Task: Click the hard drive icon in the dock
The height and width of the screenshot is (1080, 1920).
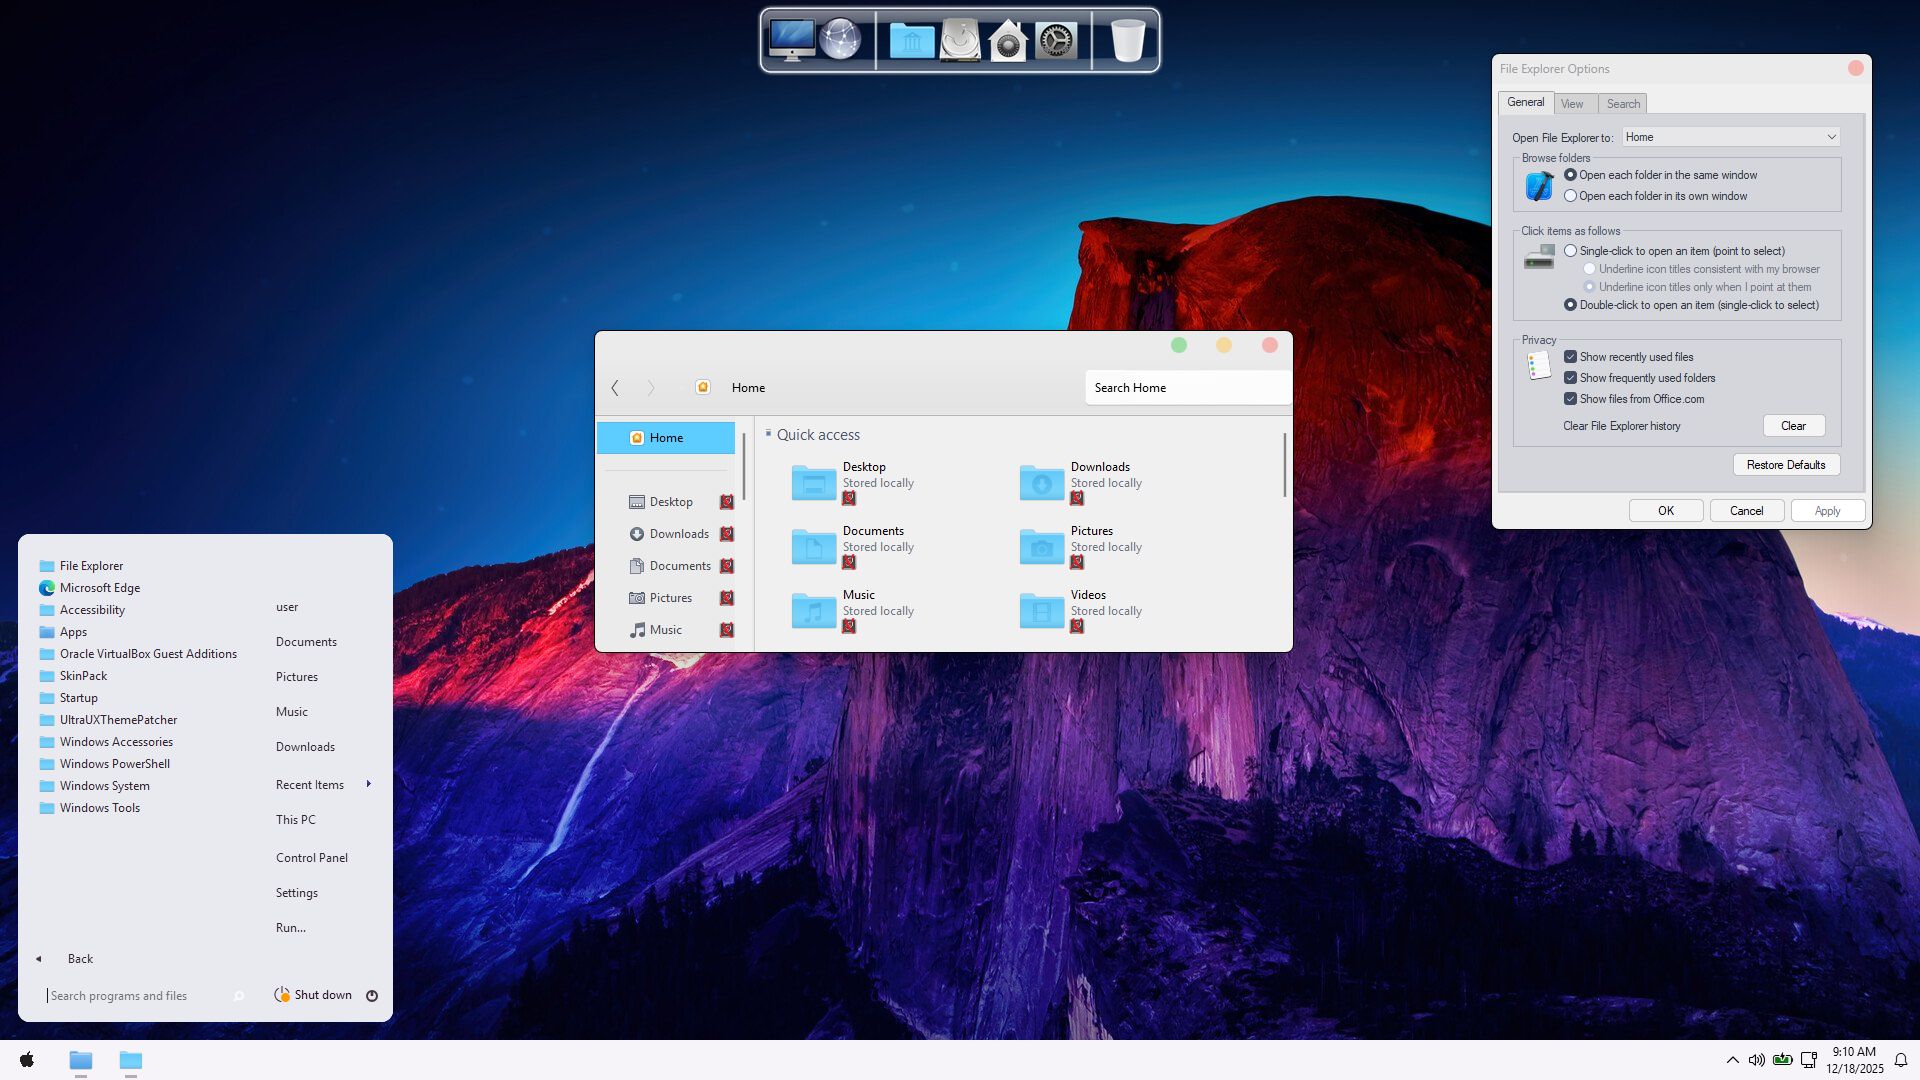Action: pos(960,41)
